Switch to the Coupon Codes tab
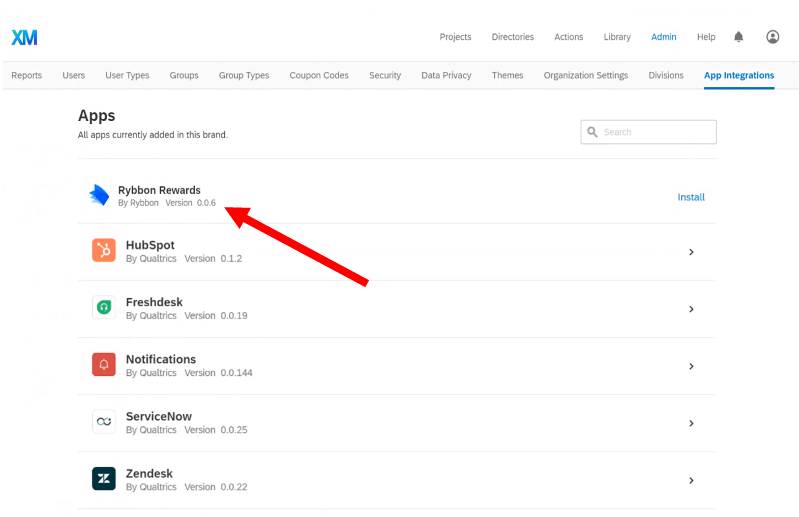Viewport: 799px width, 517px height. [x=319, y=75]
